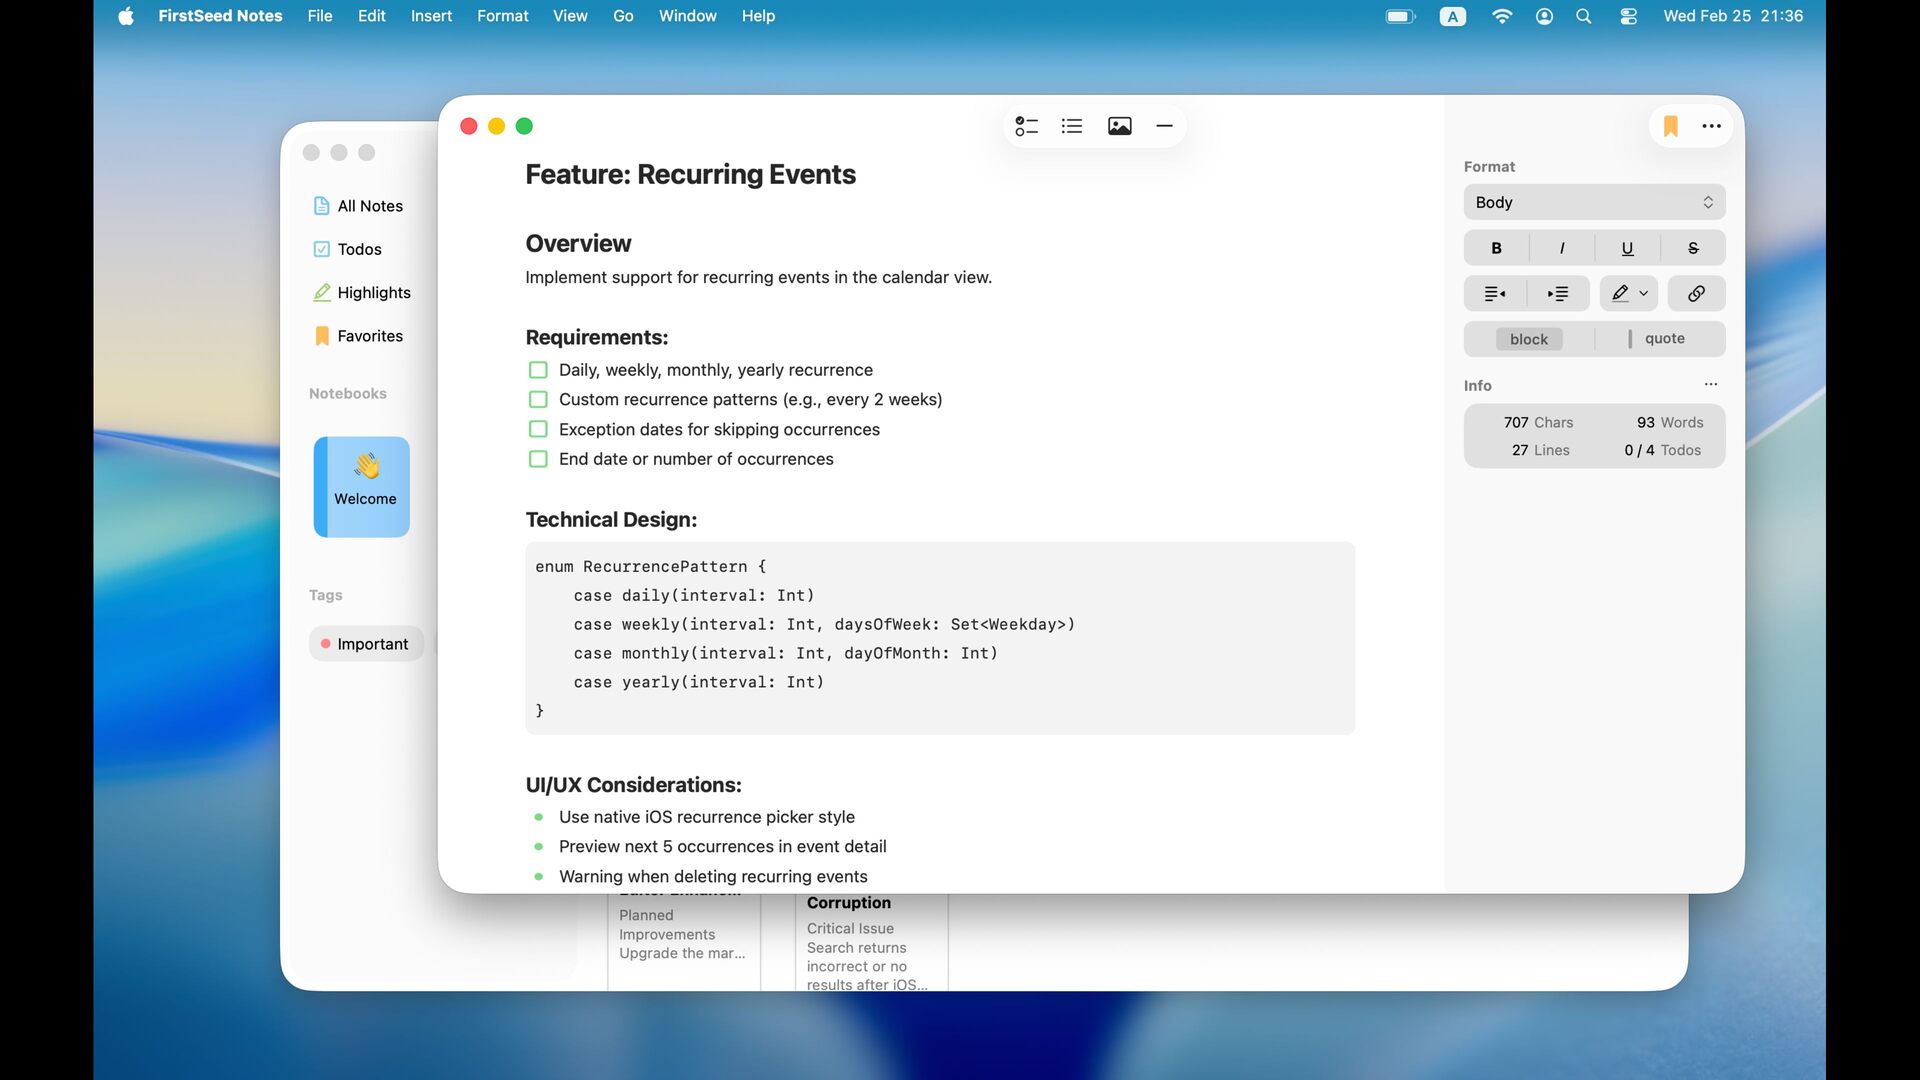
Task: Insert a bulleted list from the toolbar
Action: coord(1072,126)
